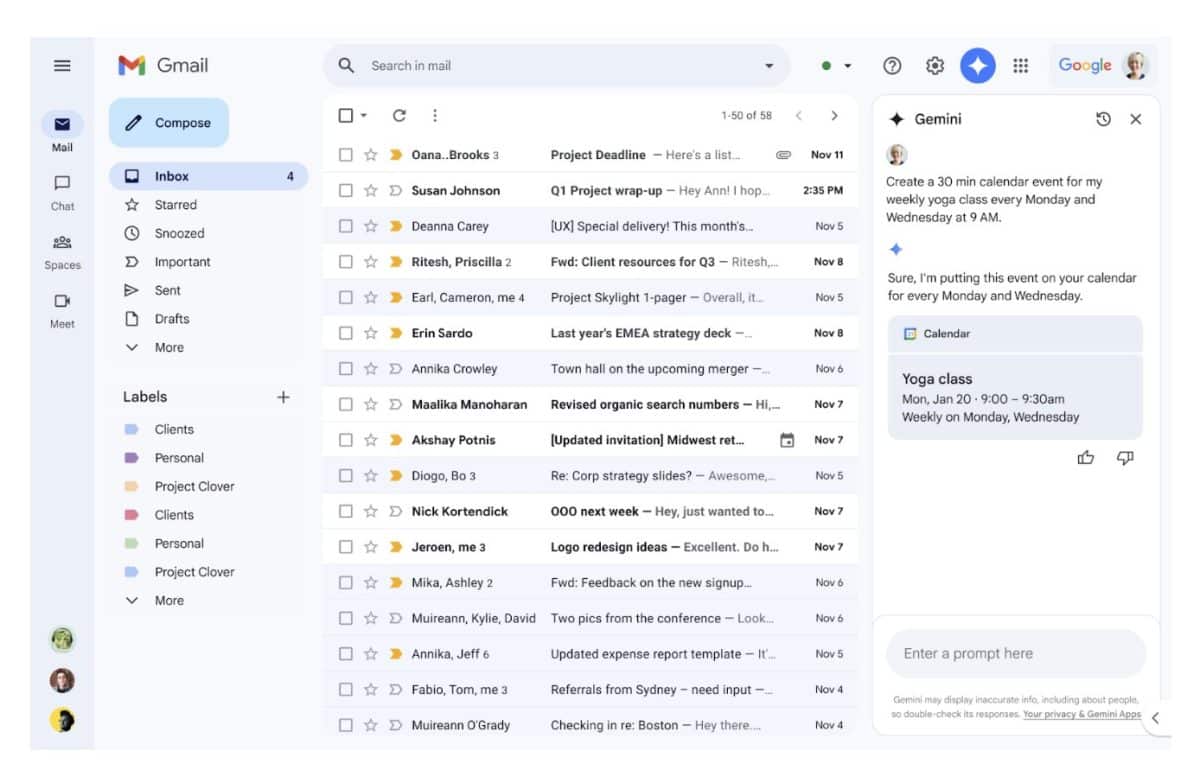Open Chat from the side rail

[62, 192]
